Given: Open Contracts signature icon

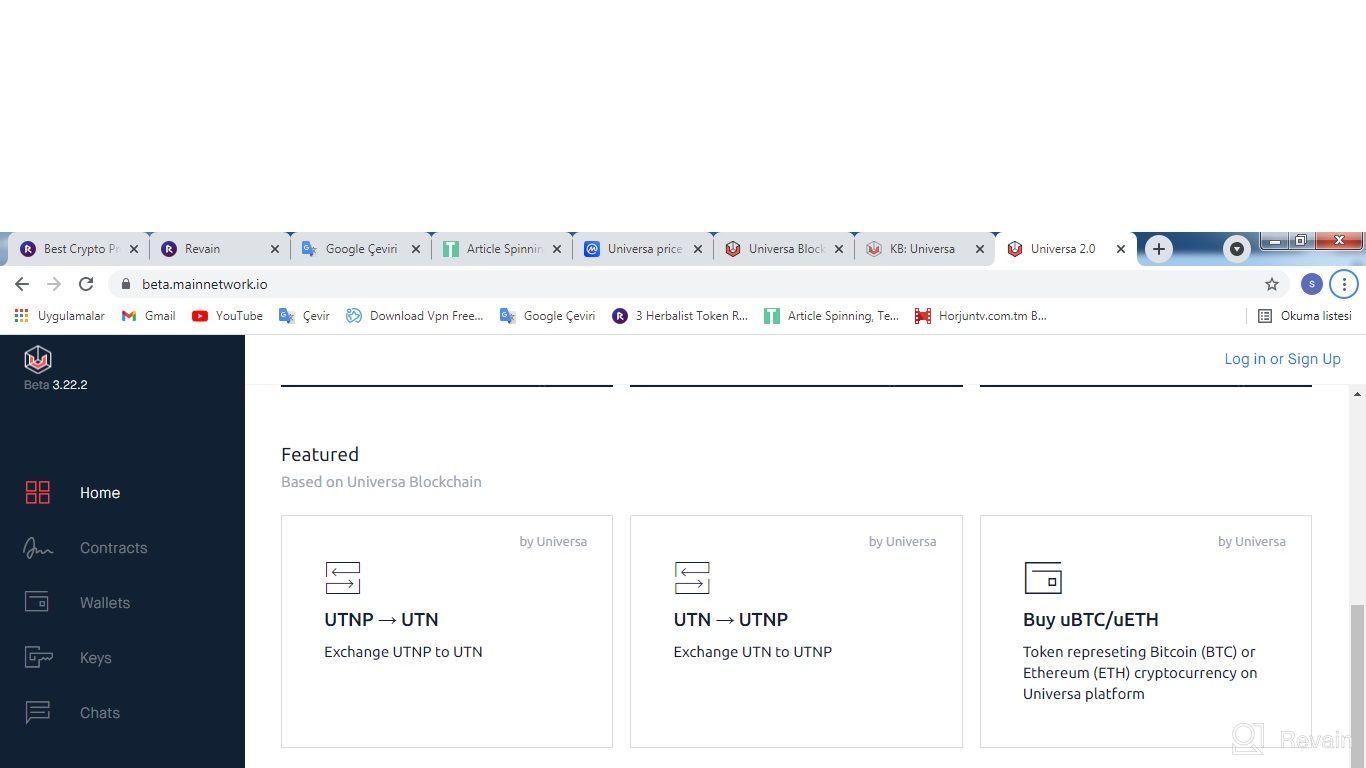Looking at the screenshot, I should click(x=38, y=548).
